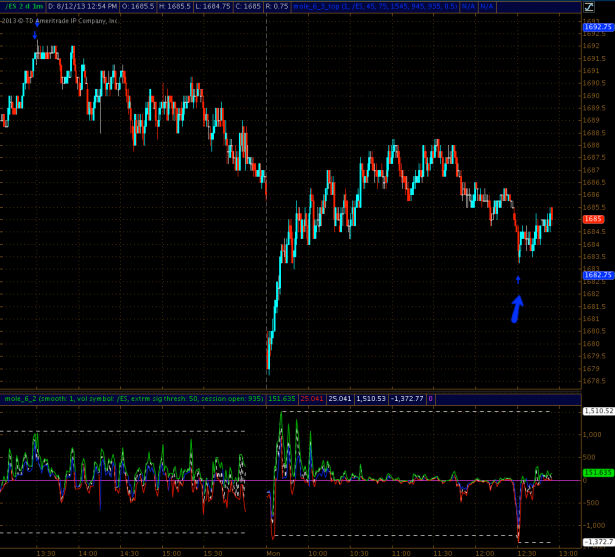
Task: Click the blue 1682.75 price bubble
Action: [x=598, y=274]
